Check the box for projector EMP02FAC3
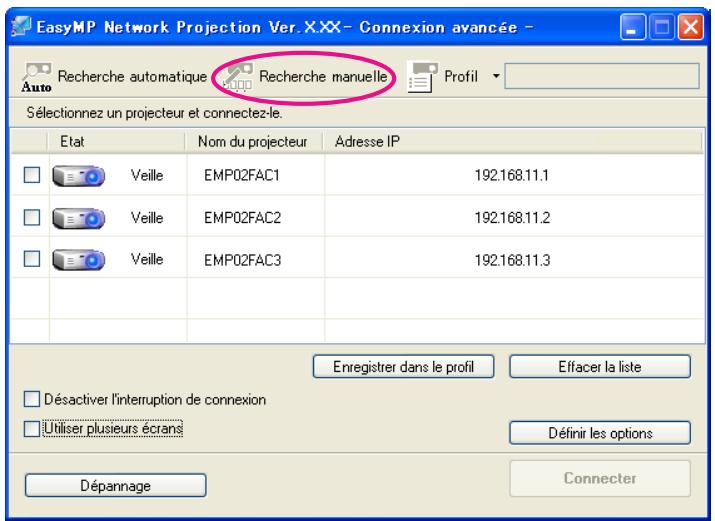Viewport: 715px width, 521px height. click(32, 258)
